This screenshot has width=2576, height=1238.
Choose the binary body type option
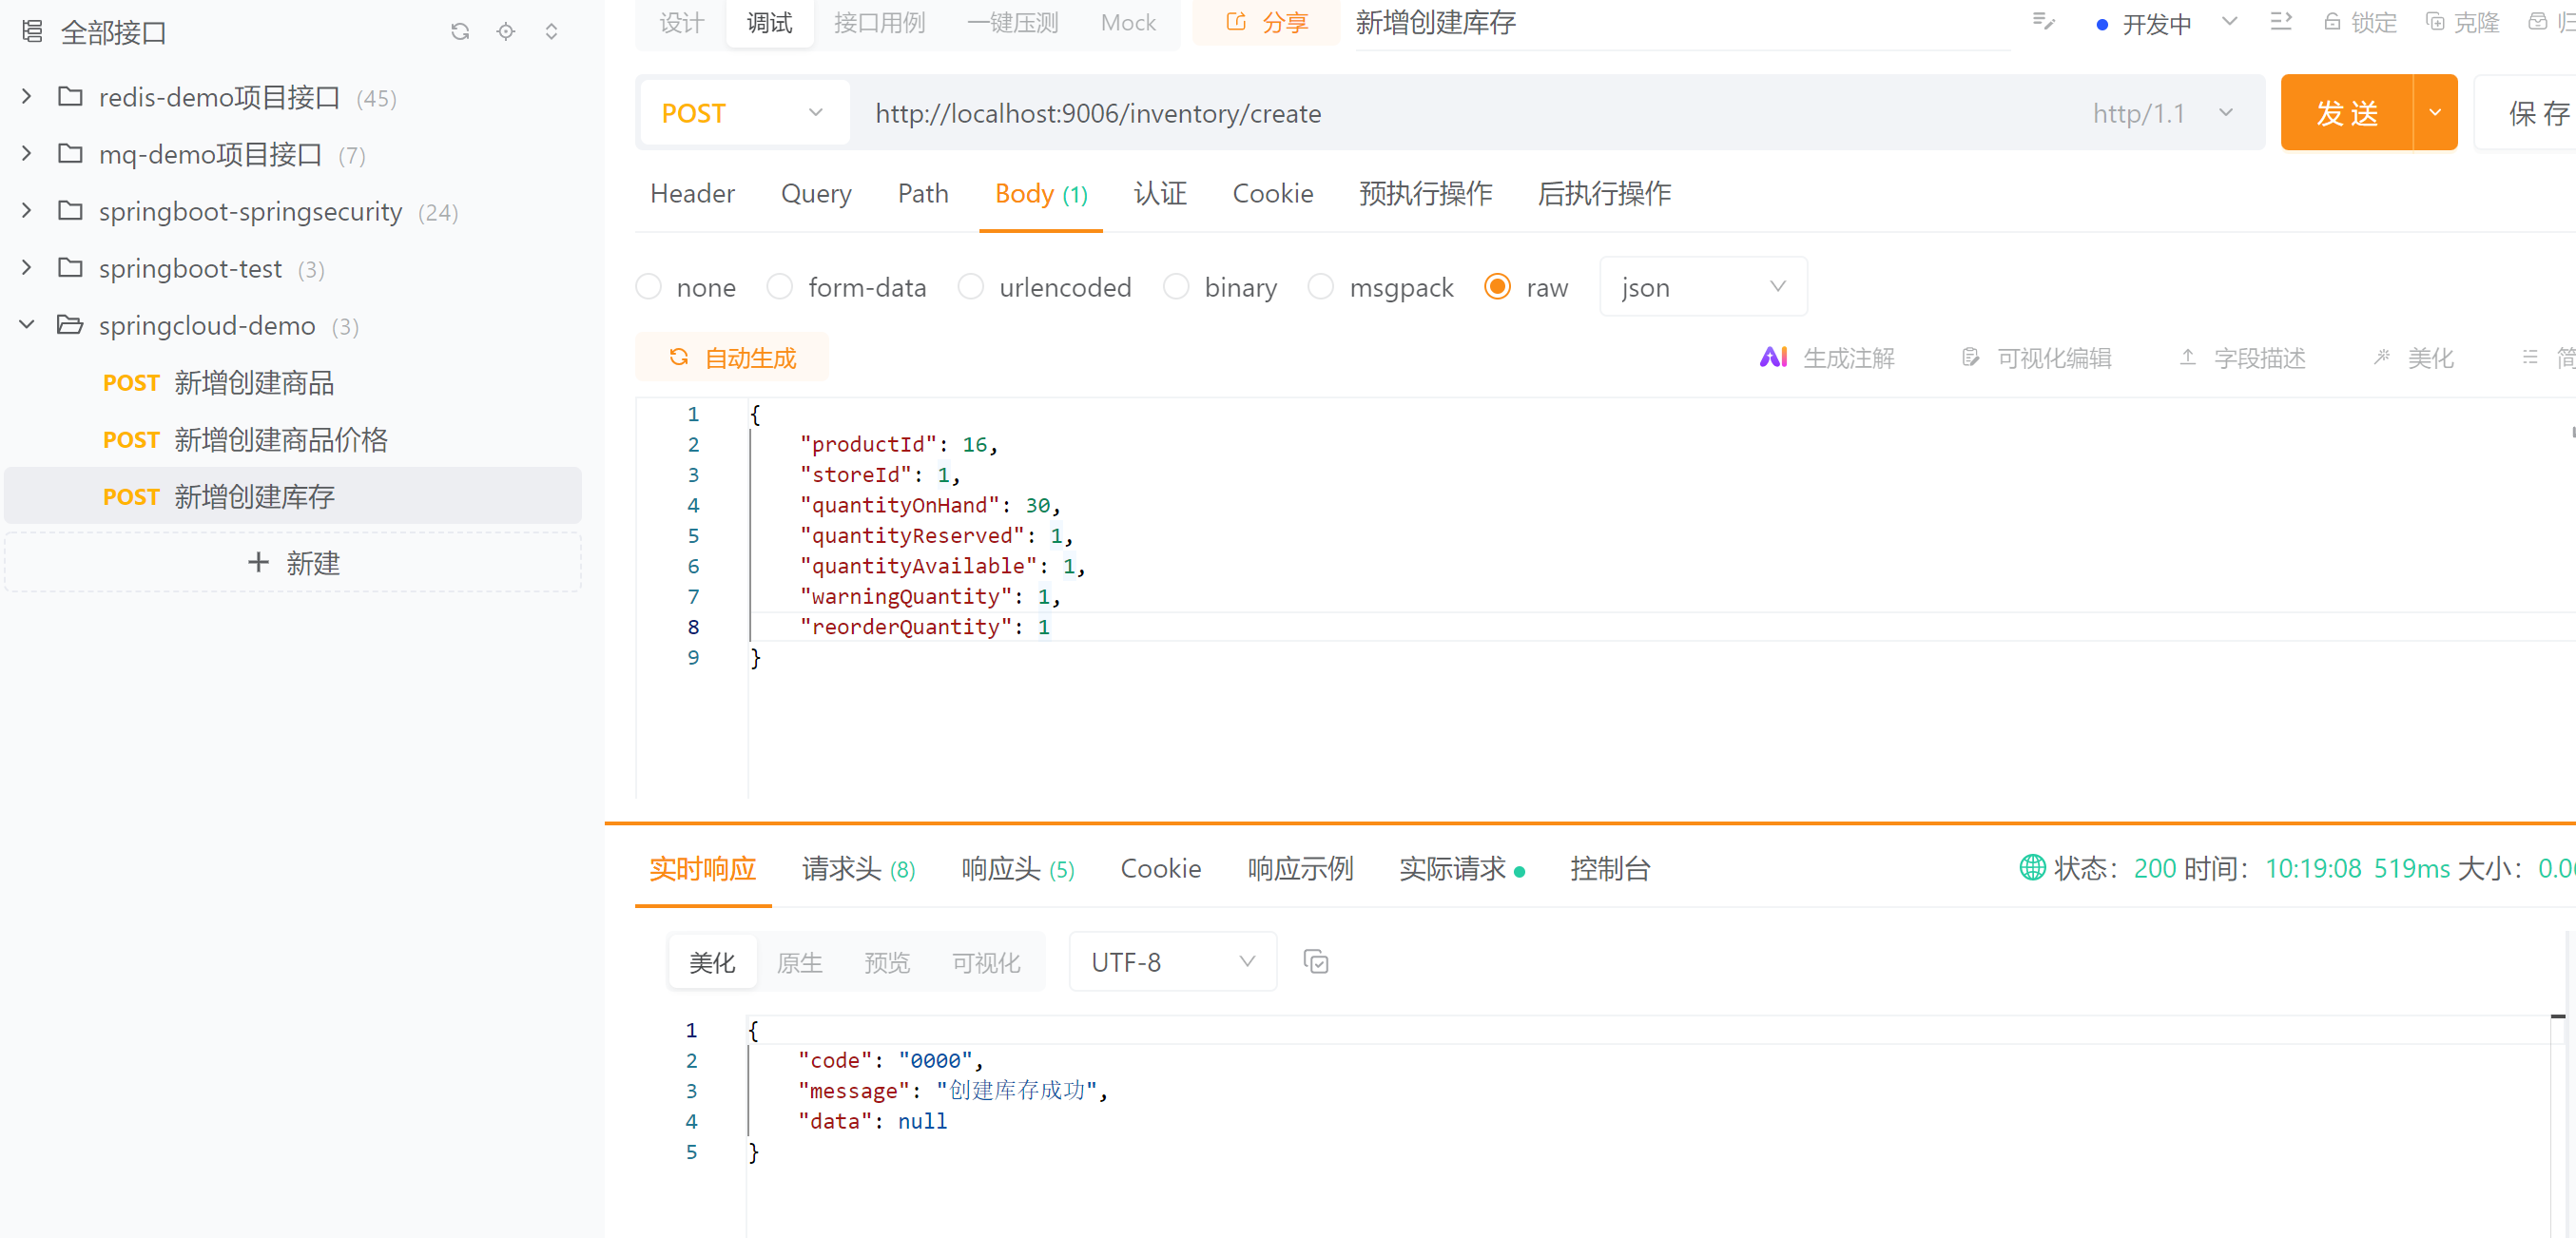click(1177, 288)
